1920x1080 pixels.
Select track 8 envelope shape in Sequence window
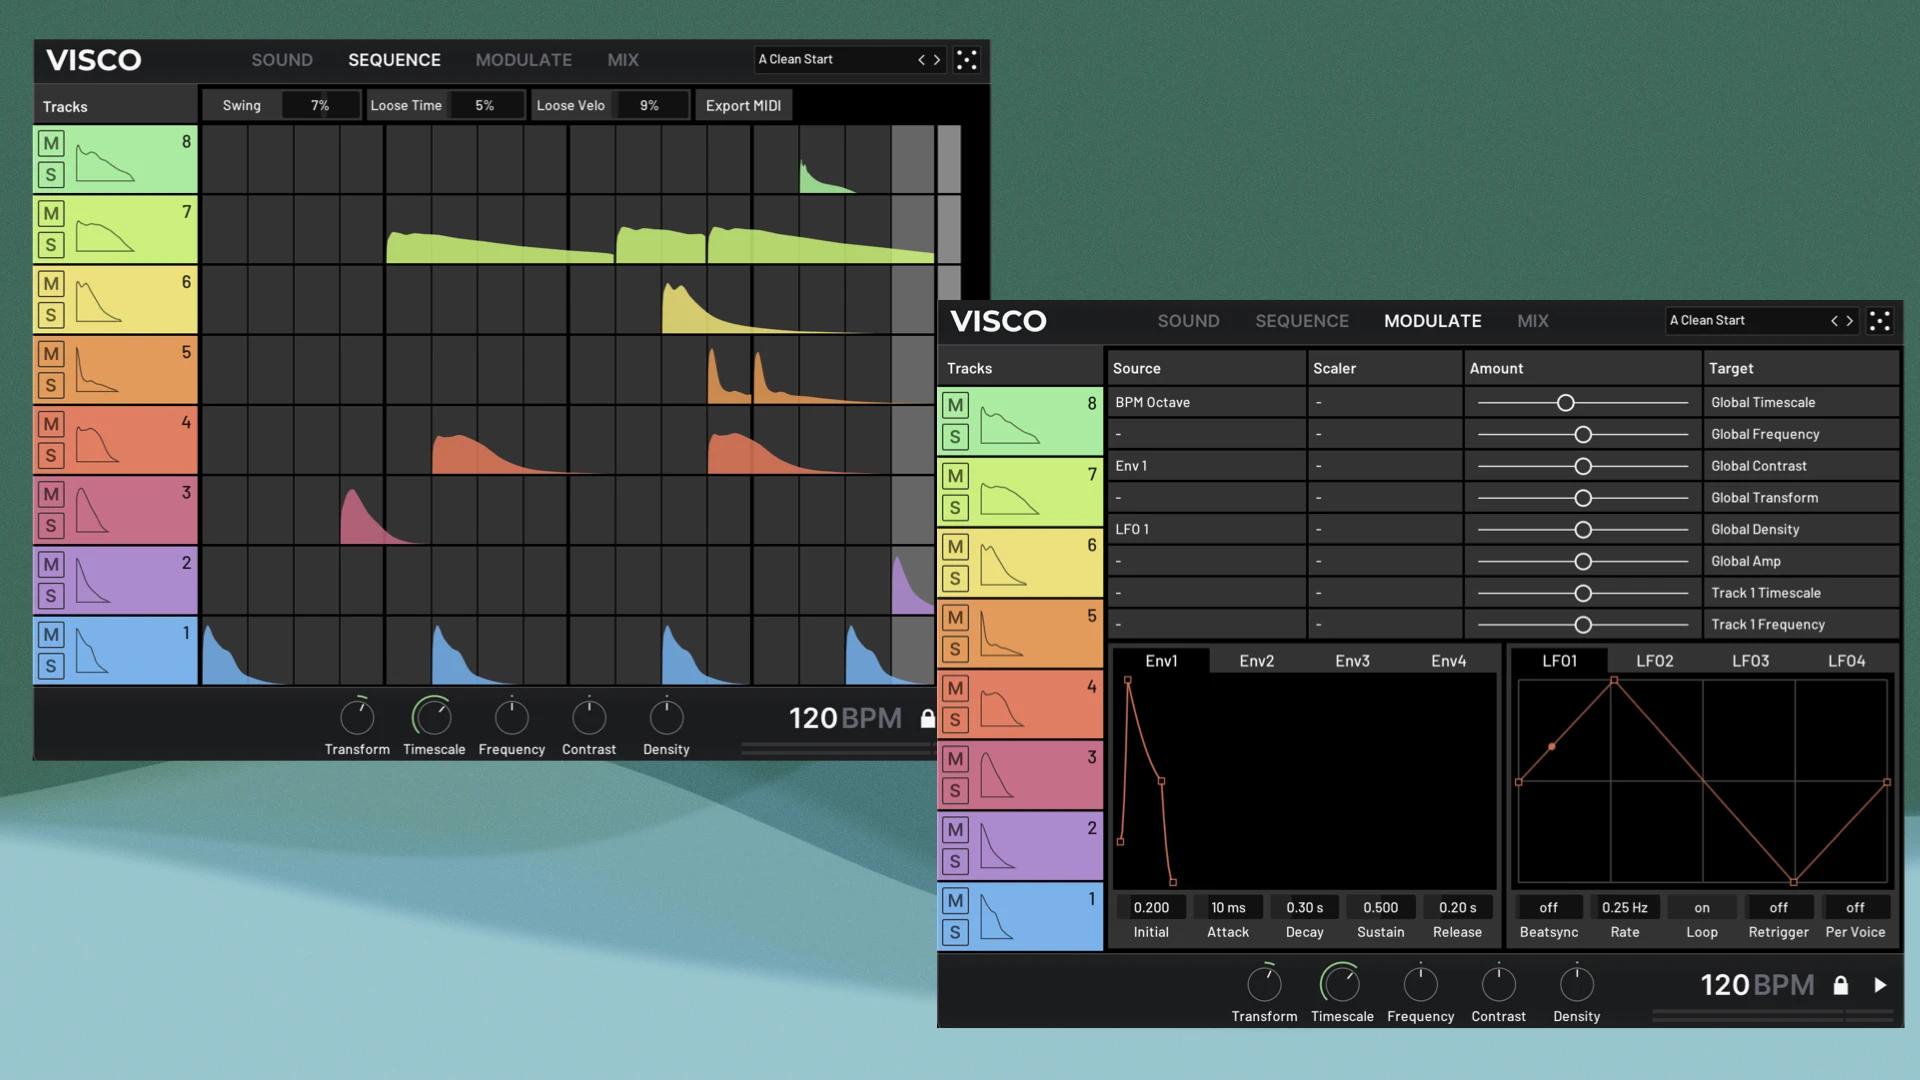[105, 164]
